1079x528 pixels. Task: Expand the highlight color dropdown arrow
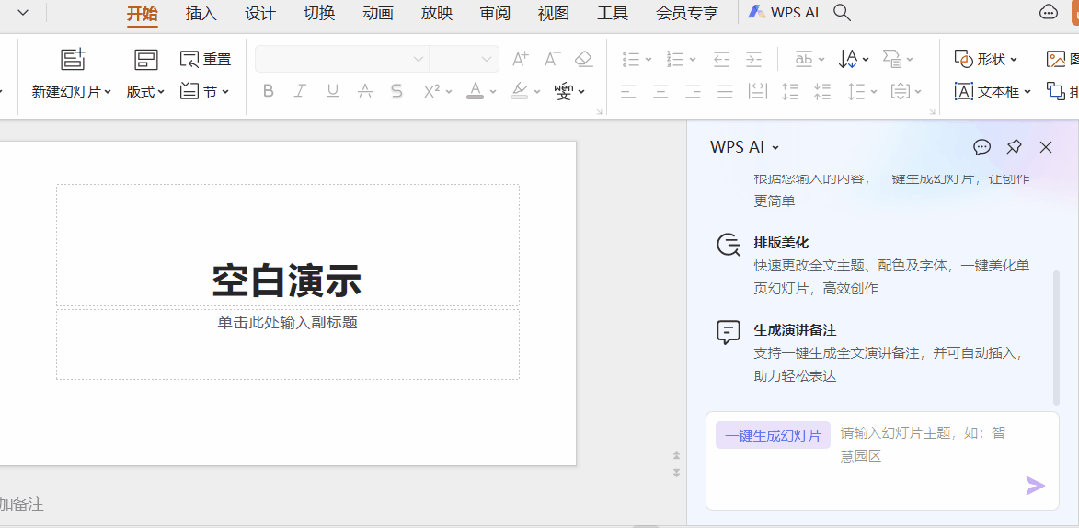537,92
